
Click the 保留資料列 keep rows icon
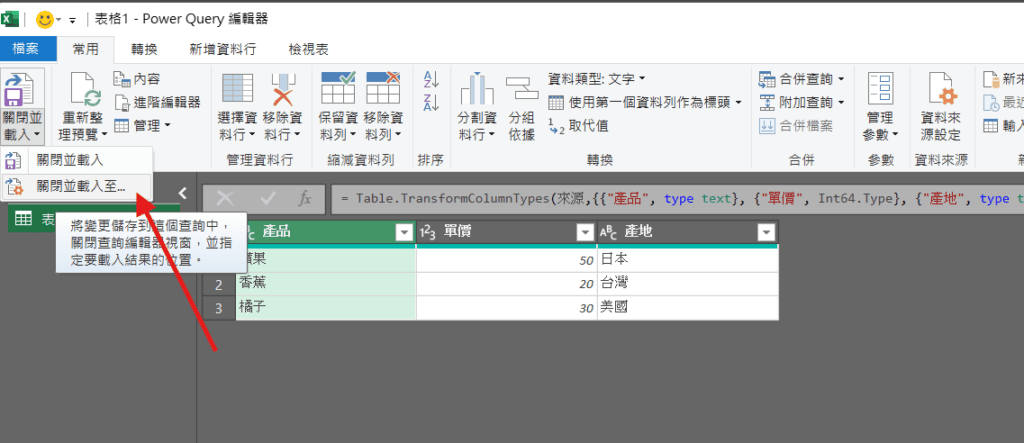point(337,92)
